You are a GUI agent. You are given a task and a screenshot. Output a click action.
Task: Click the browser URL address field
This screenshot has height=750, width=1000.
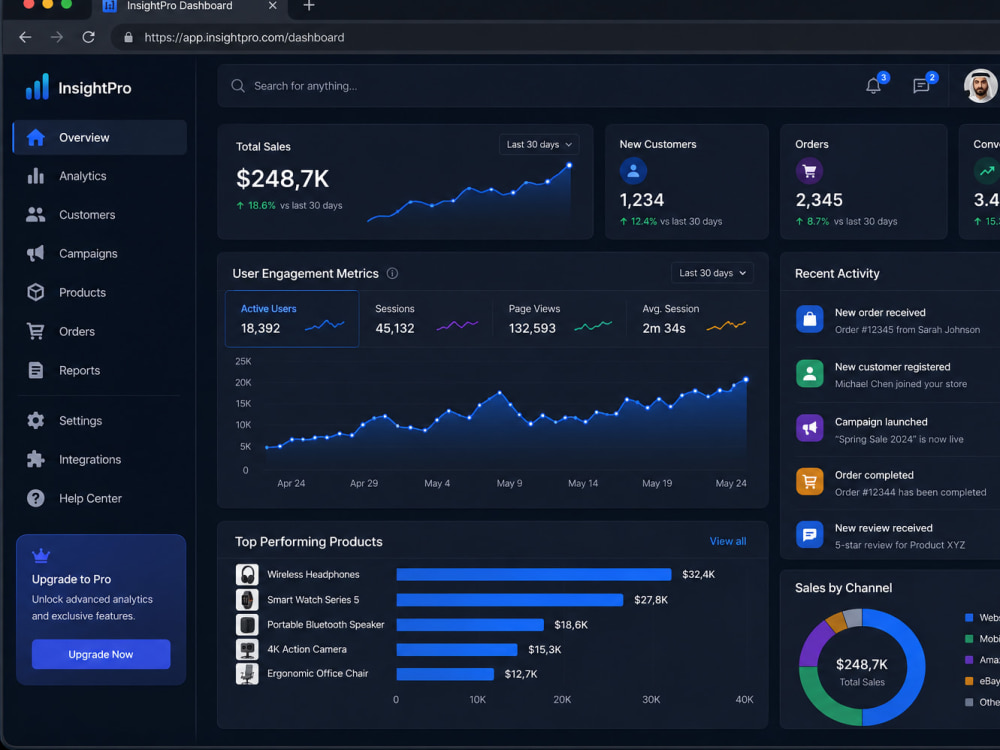[x=555, y=37]
